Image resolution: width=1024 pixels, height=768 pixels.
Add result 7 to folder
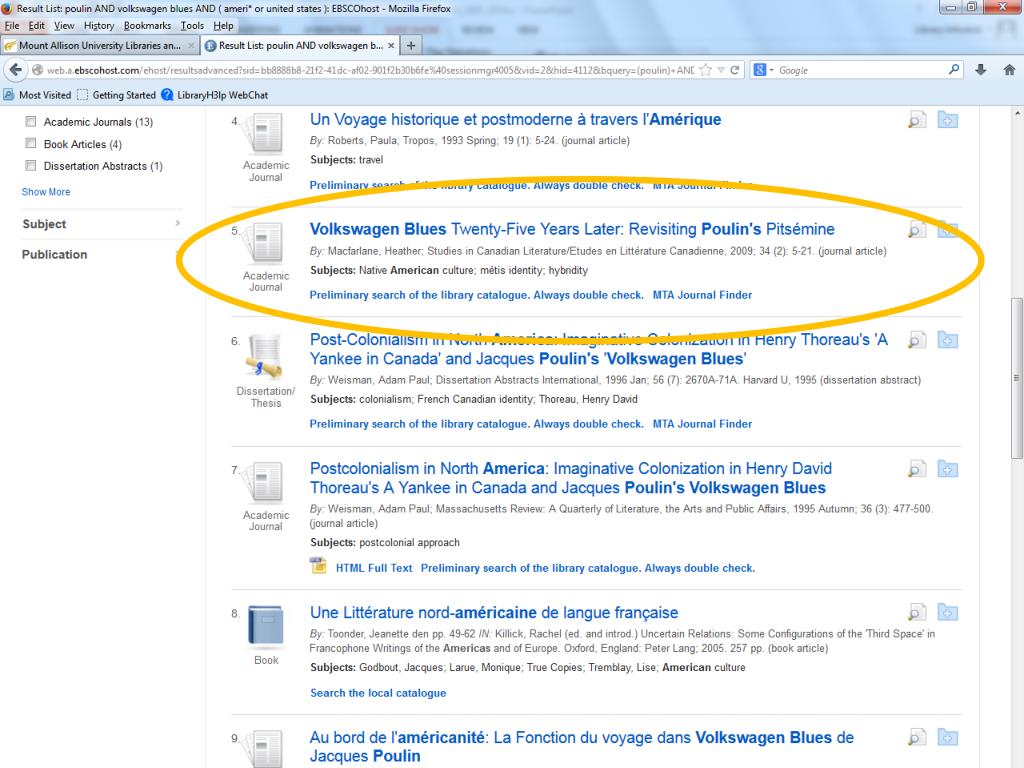point(947,469)
